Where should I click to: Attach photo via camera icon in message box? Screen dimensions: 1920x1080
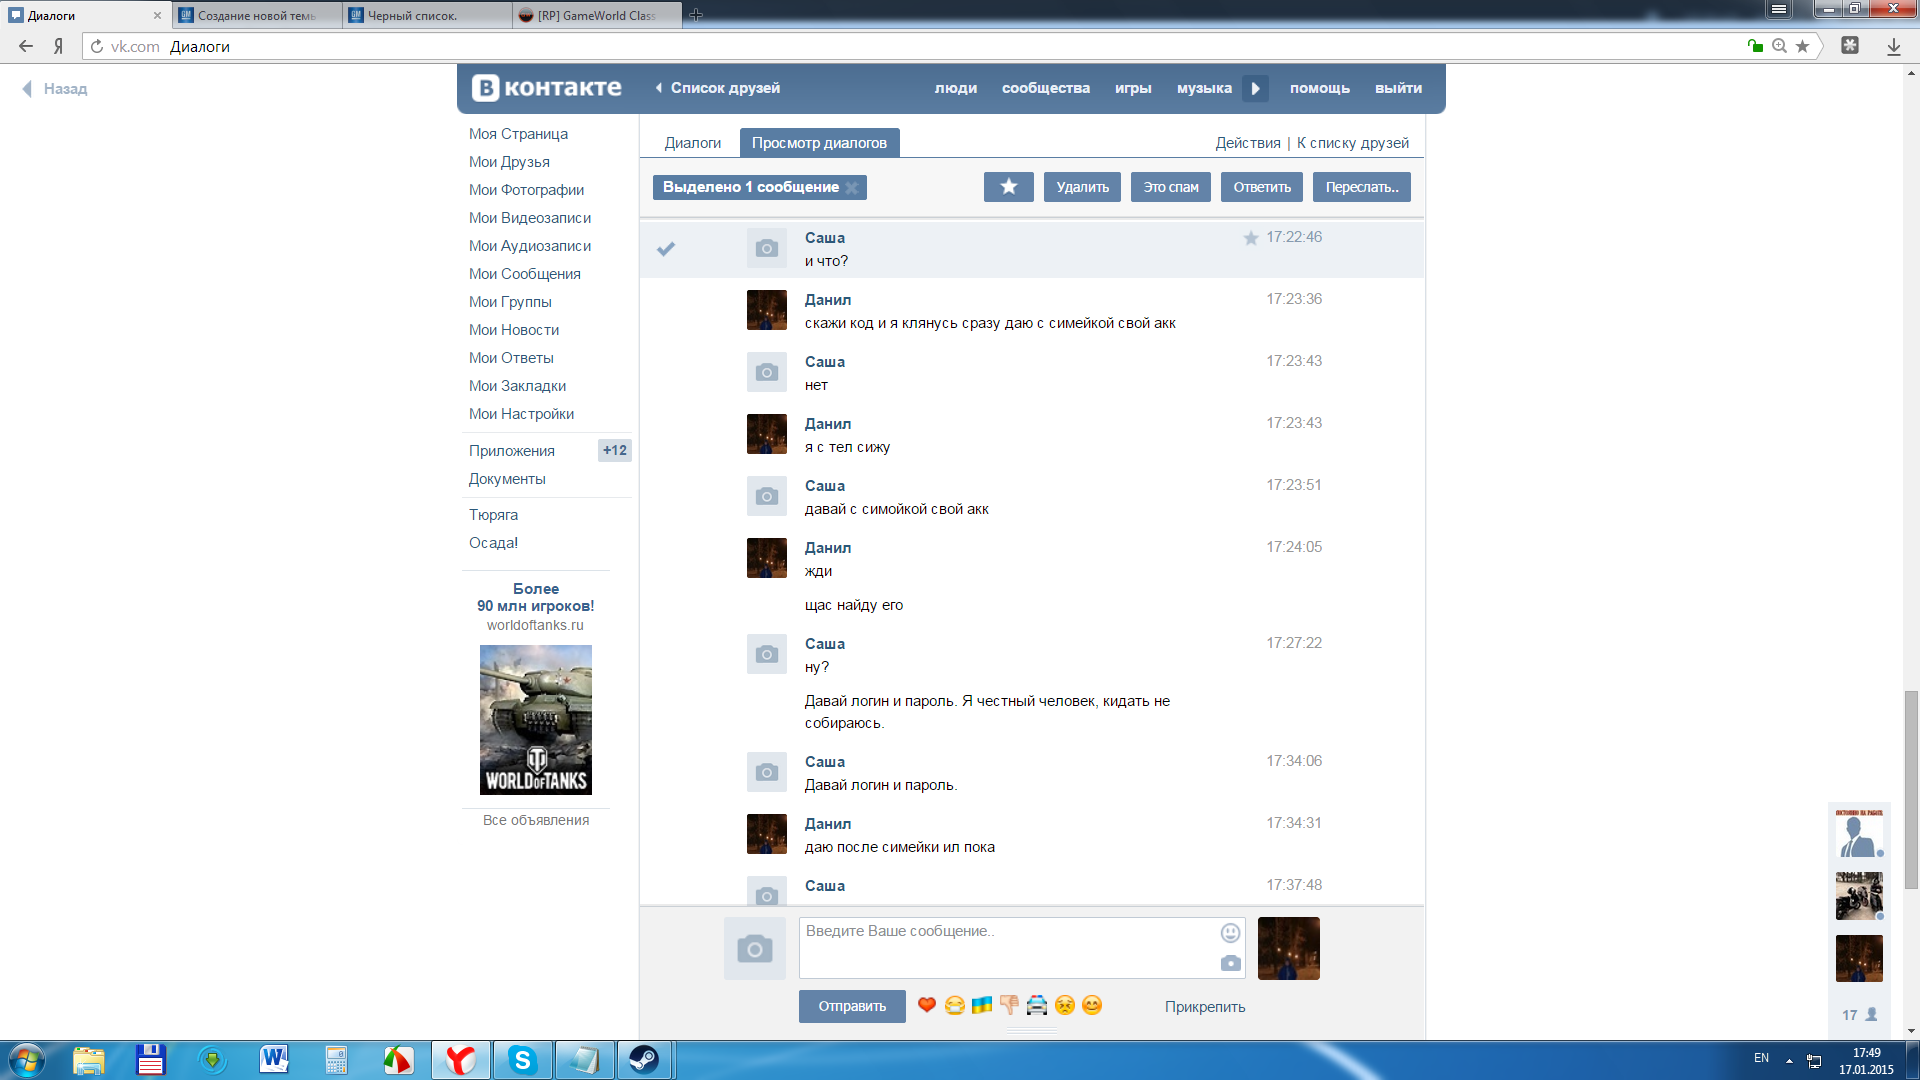coord(1230,963)
